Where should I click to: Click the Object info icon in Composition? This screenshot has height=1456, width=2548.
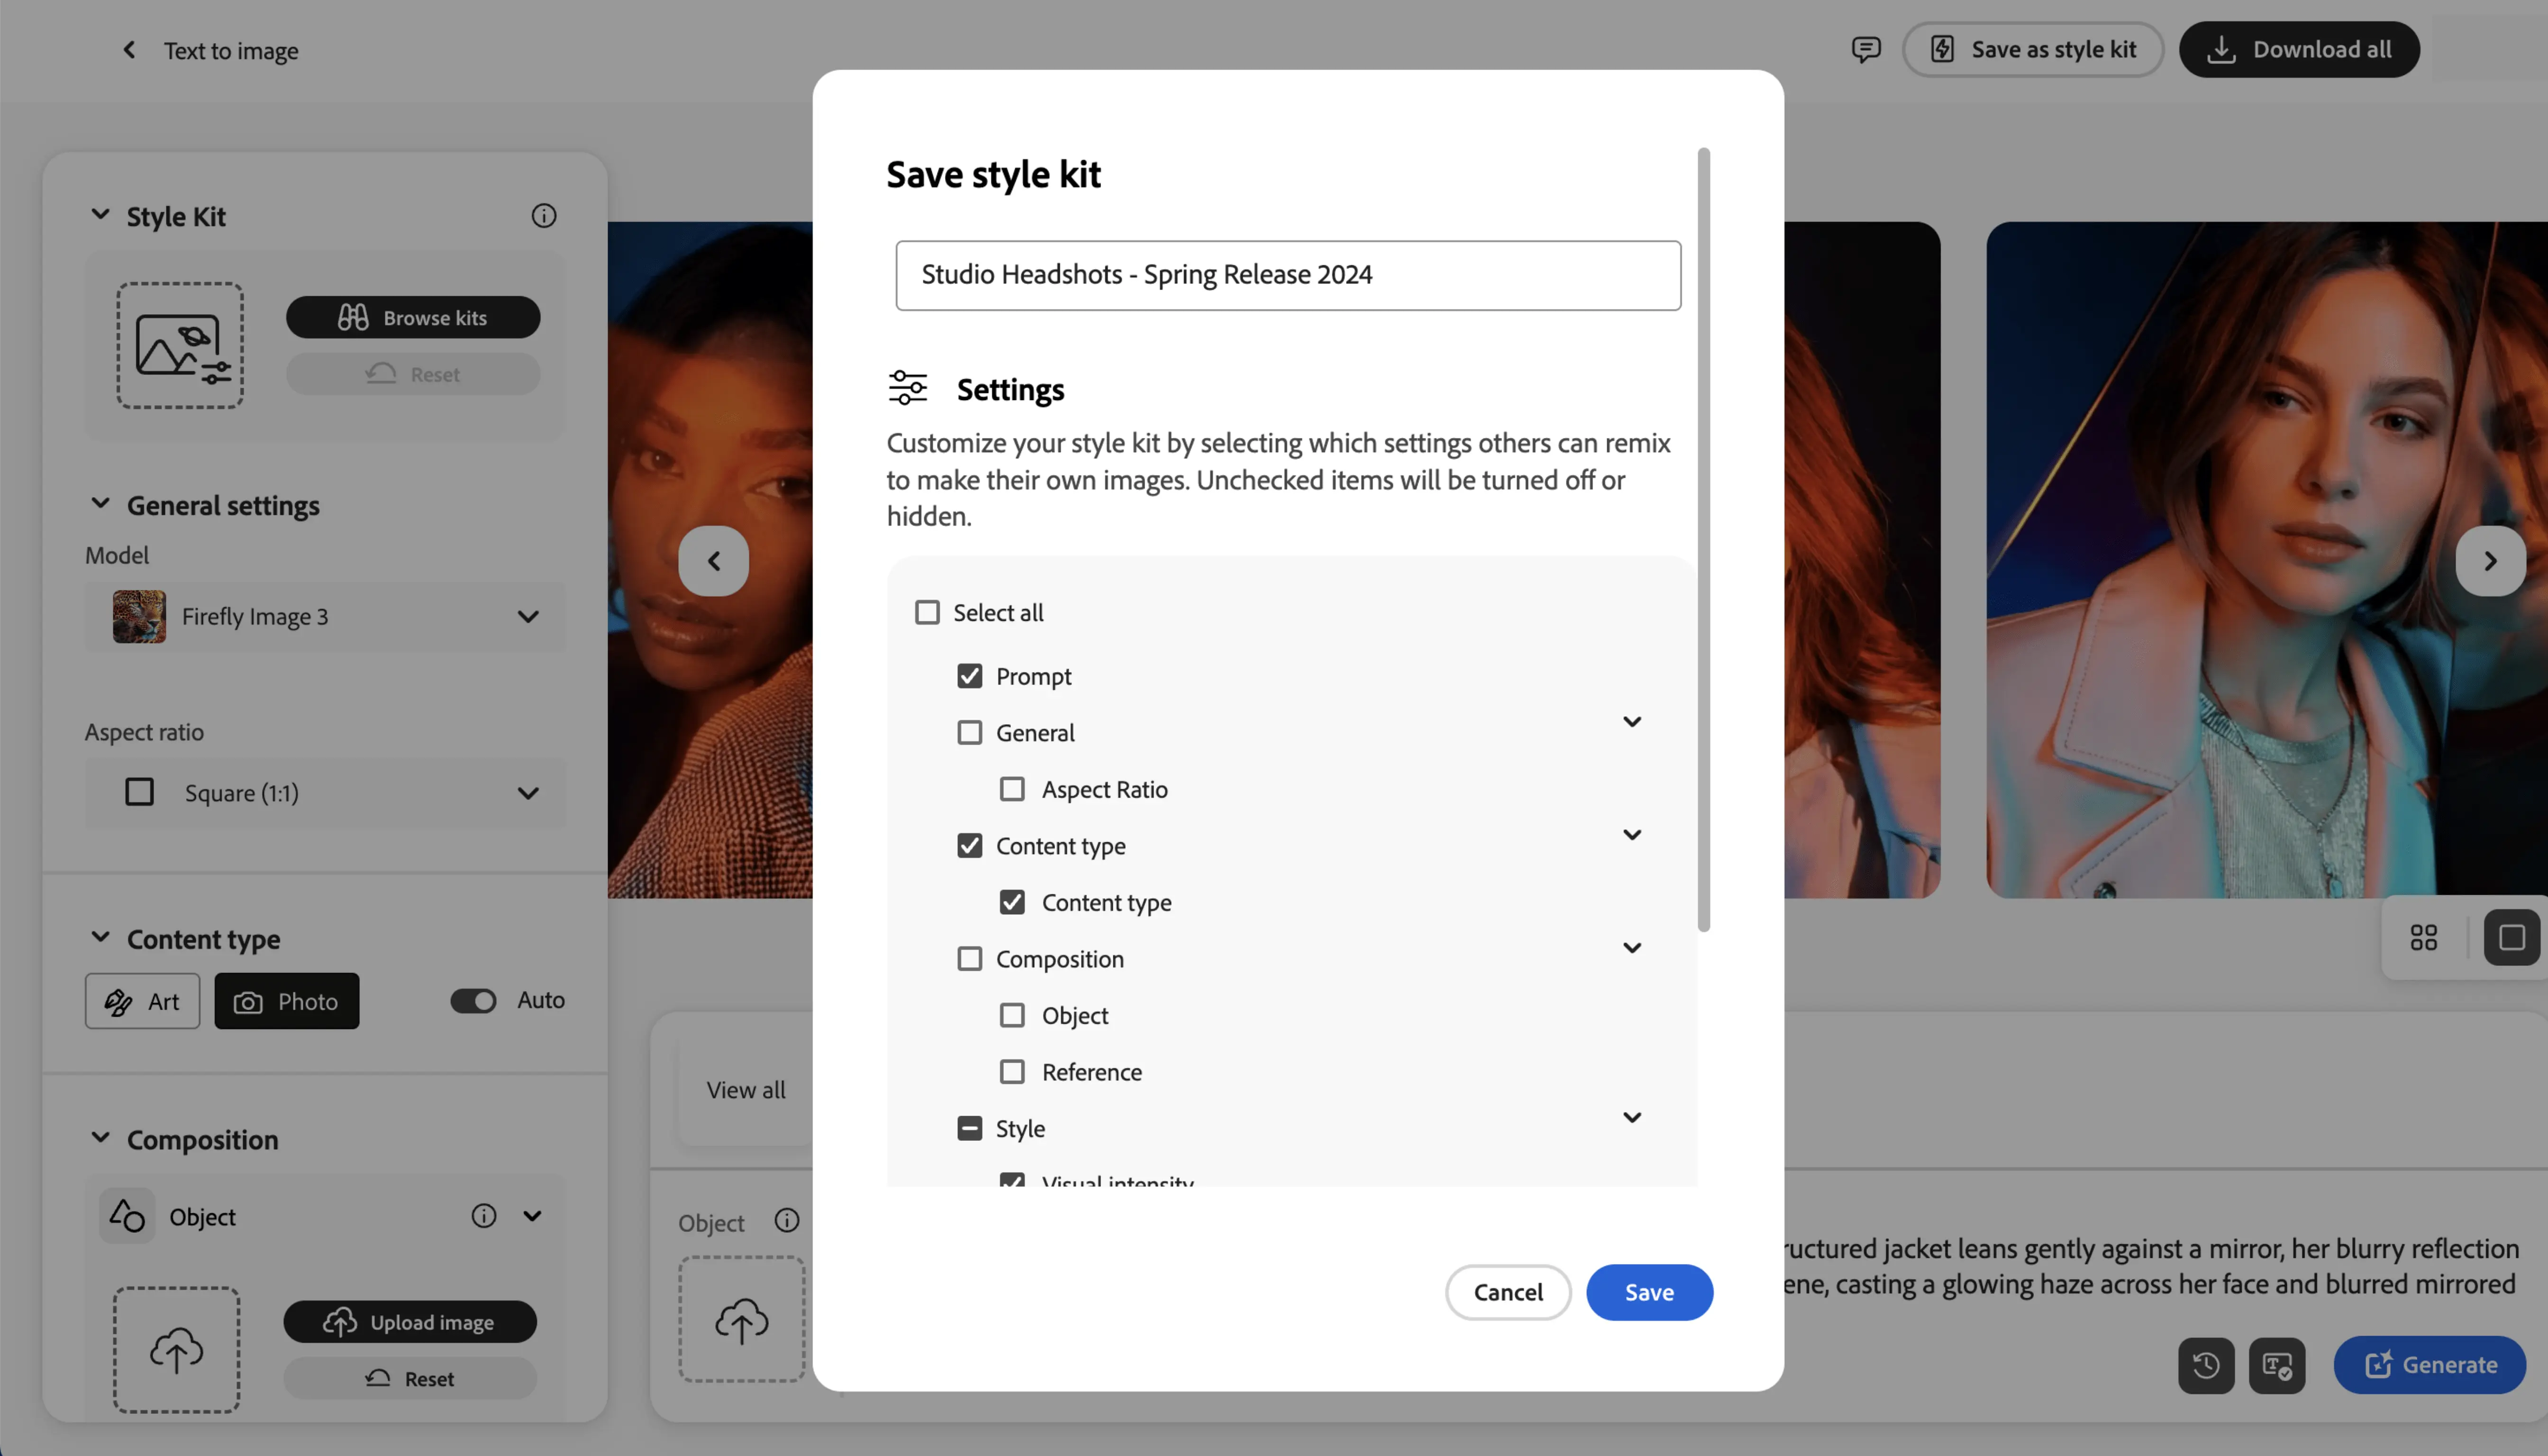pos(484,1216)
